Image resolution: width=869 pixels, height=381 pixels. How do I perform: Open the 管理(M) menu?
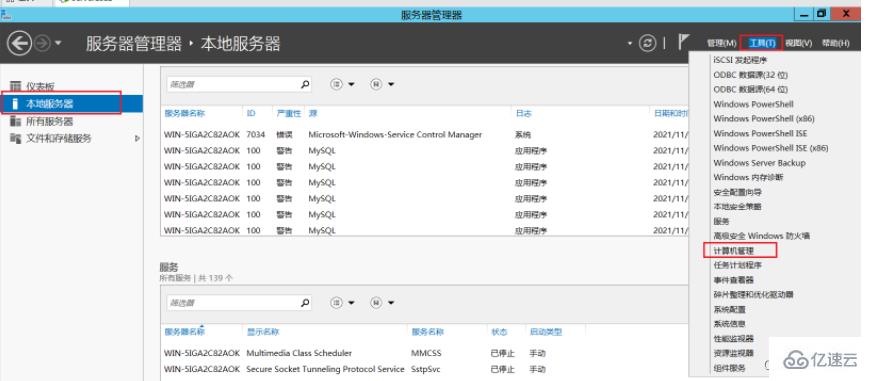(722, 43)
